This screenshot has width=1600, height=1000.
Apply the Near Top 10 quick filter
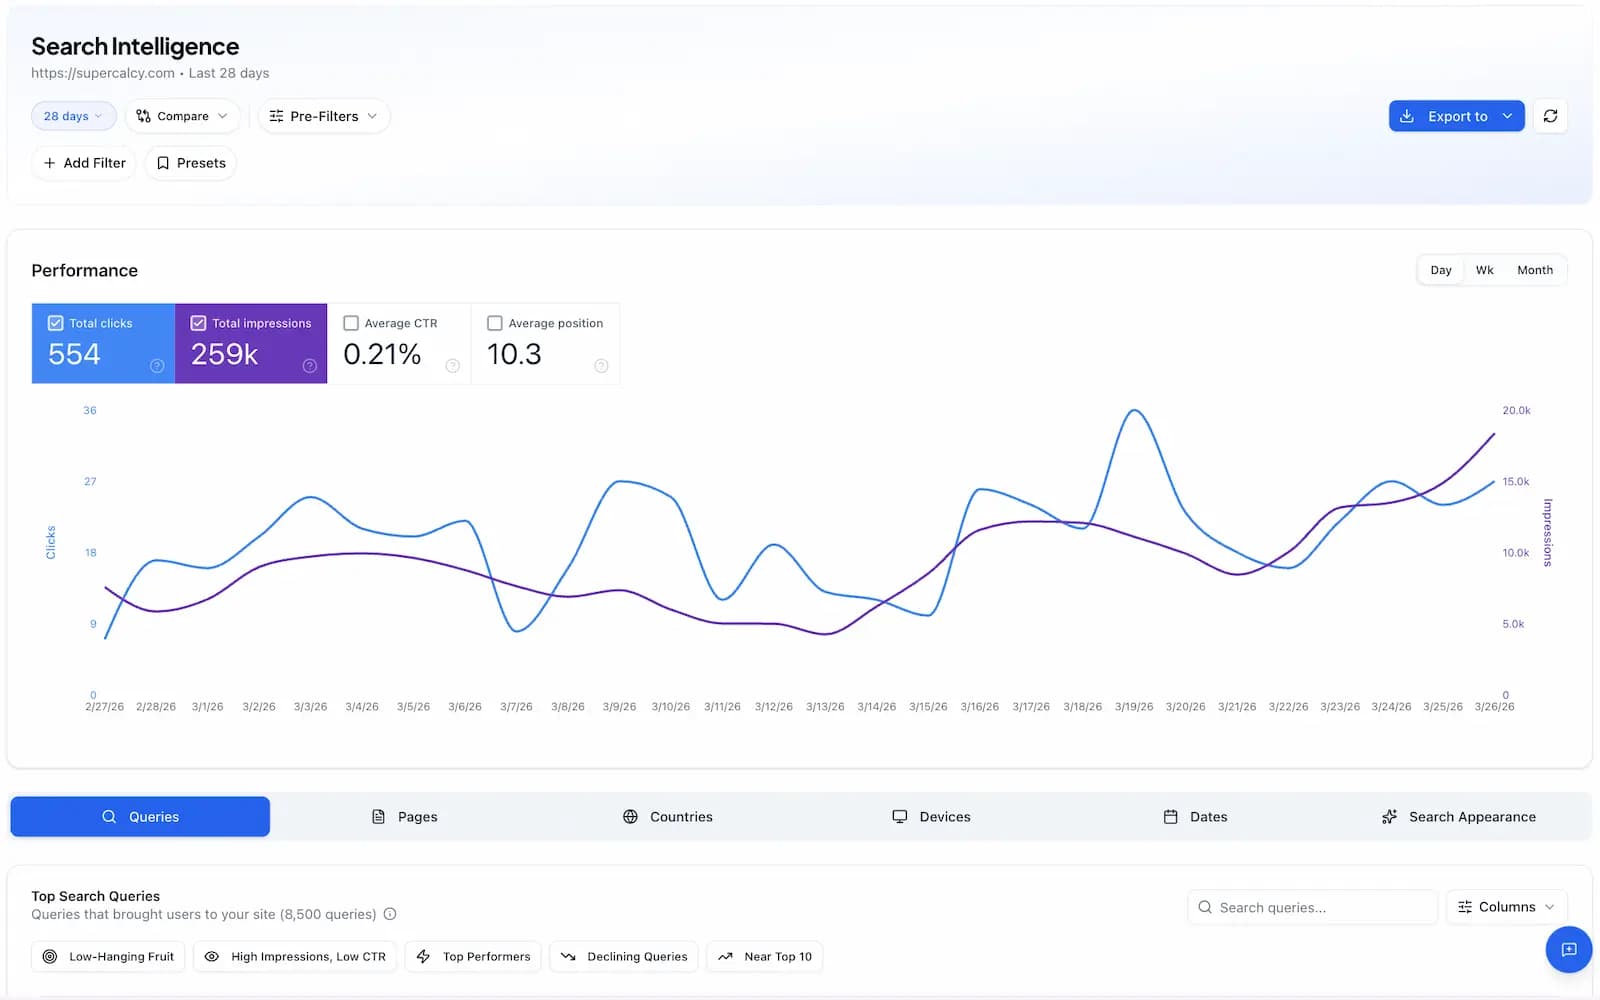[765, 957]
